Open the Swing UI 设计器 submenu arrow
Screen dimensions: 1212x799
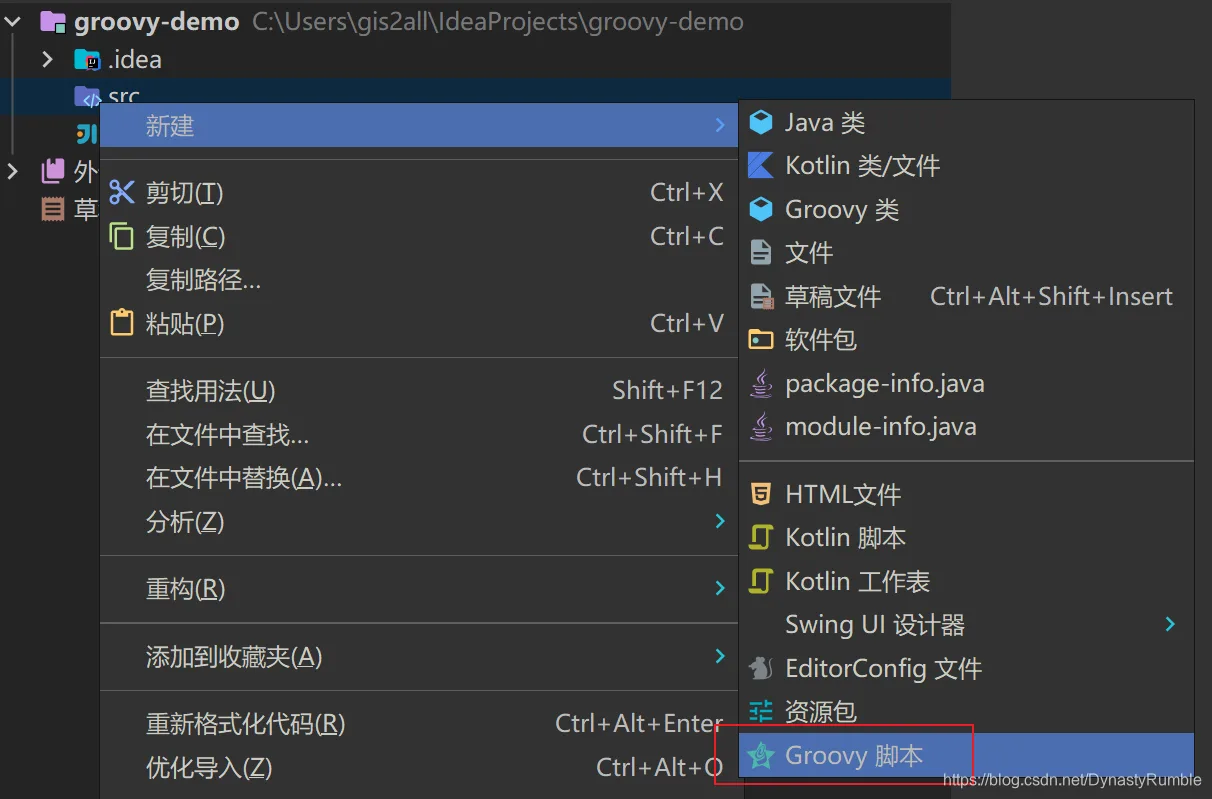[x=1171, y=624]
